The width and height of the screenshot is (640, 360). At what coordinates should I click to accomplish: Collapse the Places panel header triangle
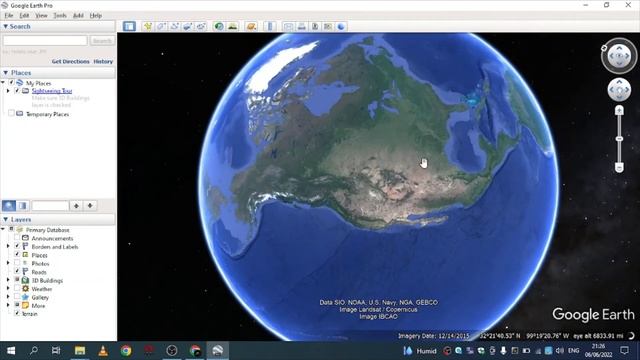tap(5, 73)
